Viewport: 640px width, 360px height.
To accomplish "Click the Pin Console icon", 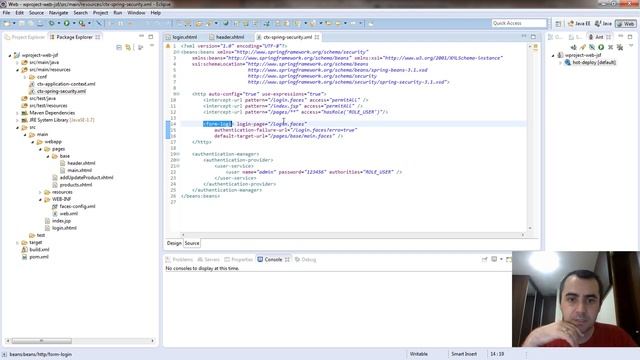I will coord(484,260).
